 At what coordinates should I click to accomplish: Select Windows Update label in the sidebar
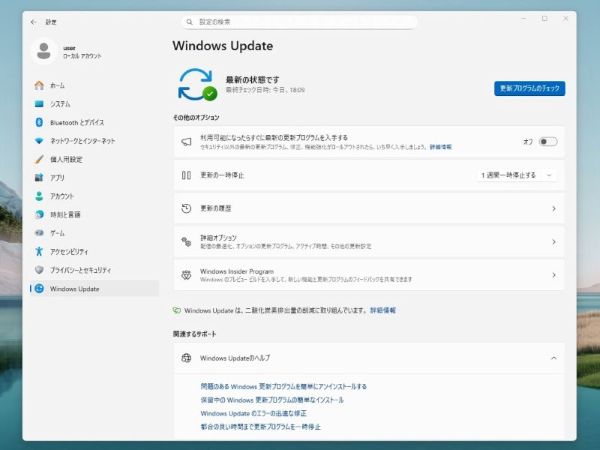coord(75,289)
